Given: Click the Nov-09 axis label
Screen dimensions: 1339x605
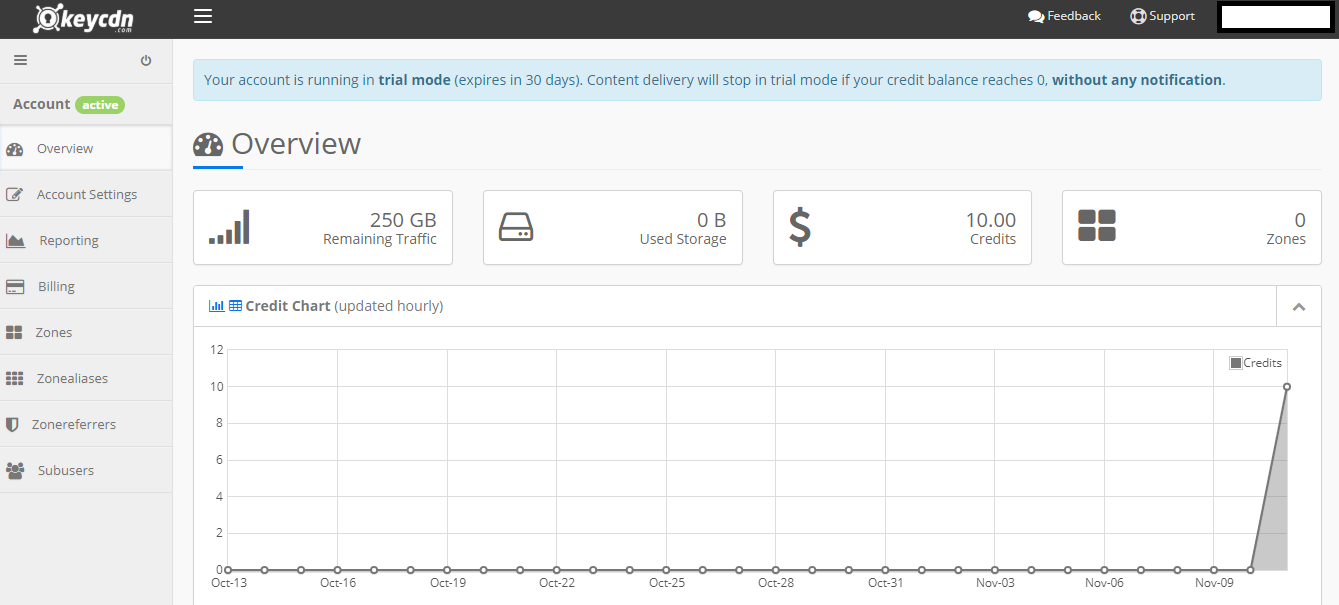Looking at the screenshot, I should pyautogui.click(x=1213, y=583).
